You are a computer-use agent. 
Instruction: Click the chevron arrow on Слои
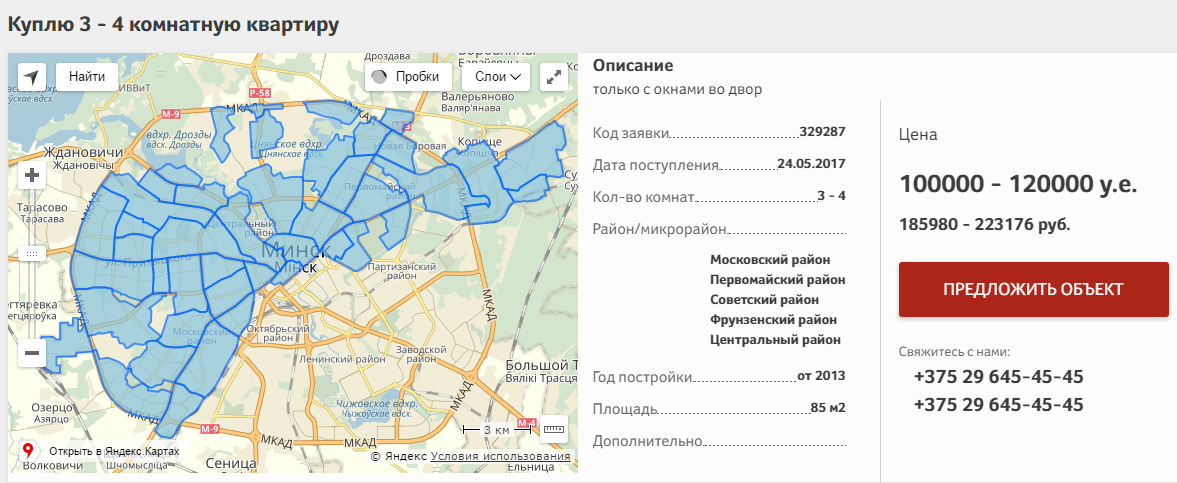[516, 77]
